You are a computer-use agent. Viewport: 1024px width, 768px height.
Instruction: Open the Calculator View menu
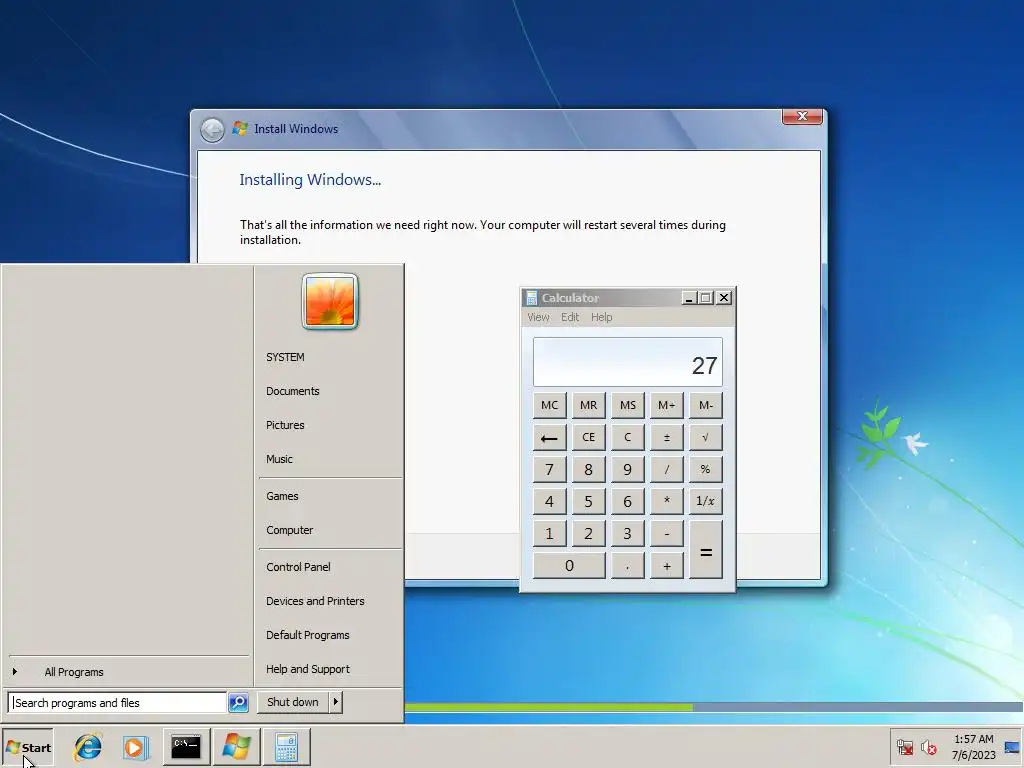538,317
